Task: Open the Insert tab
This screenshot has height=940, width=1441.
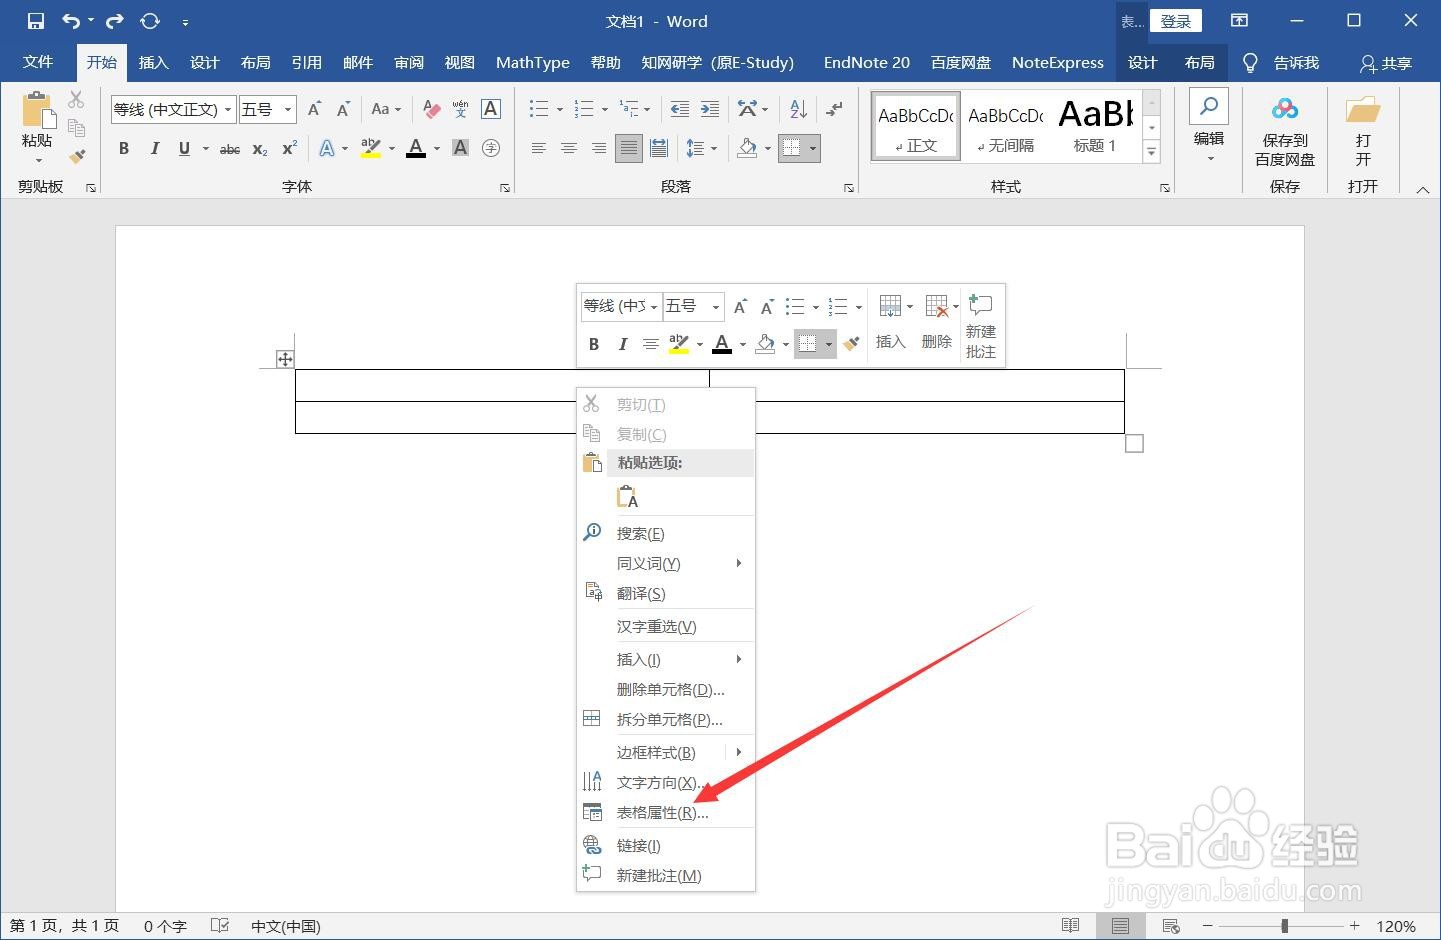Action: [x=153, y=62]
